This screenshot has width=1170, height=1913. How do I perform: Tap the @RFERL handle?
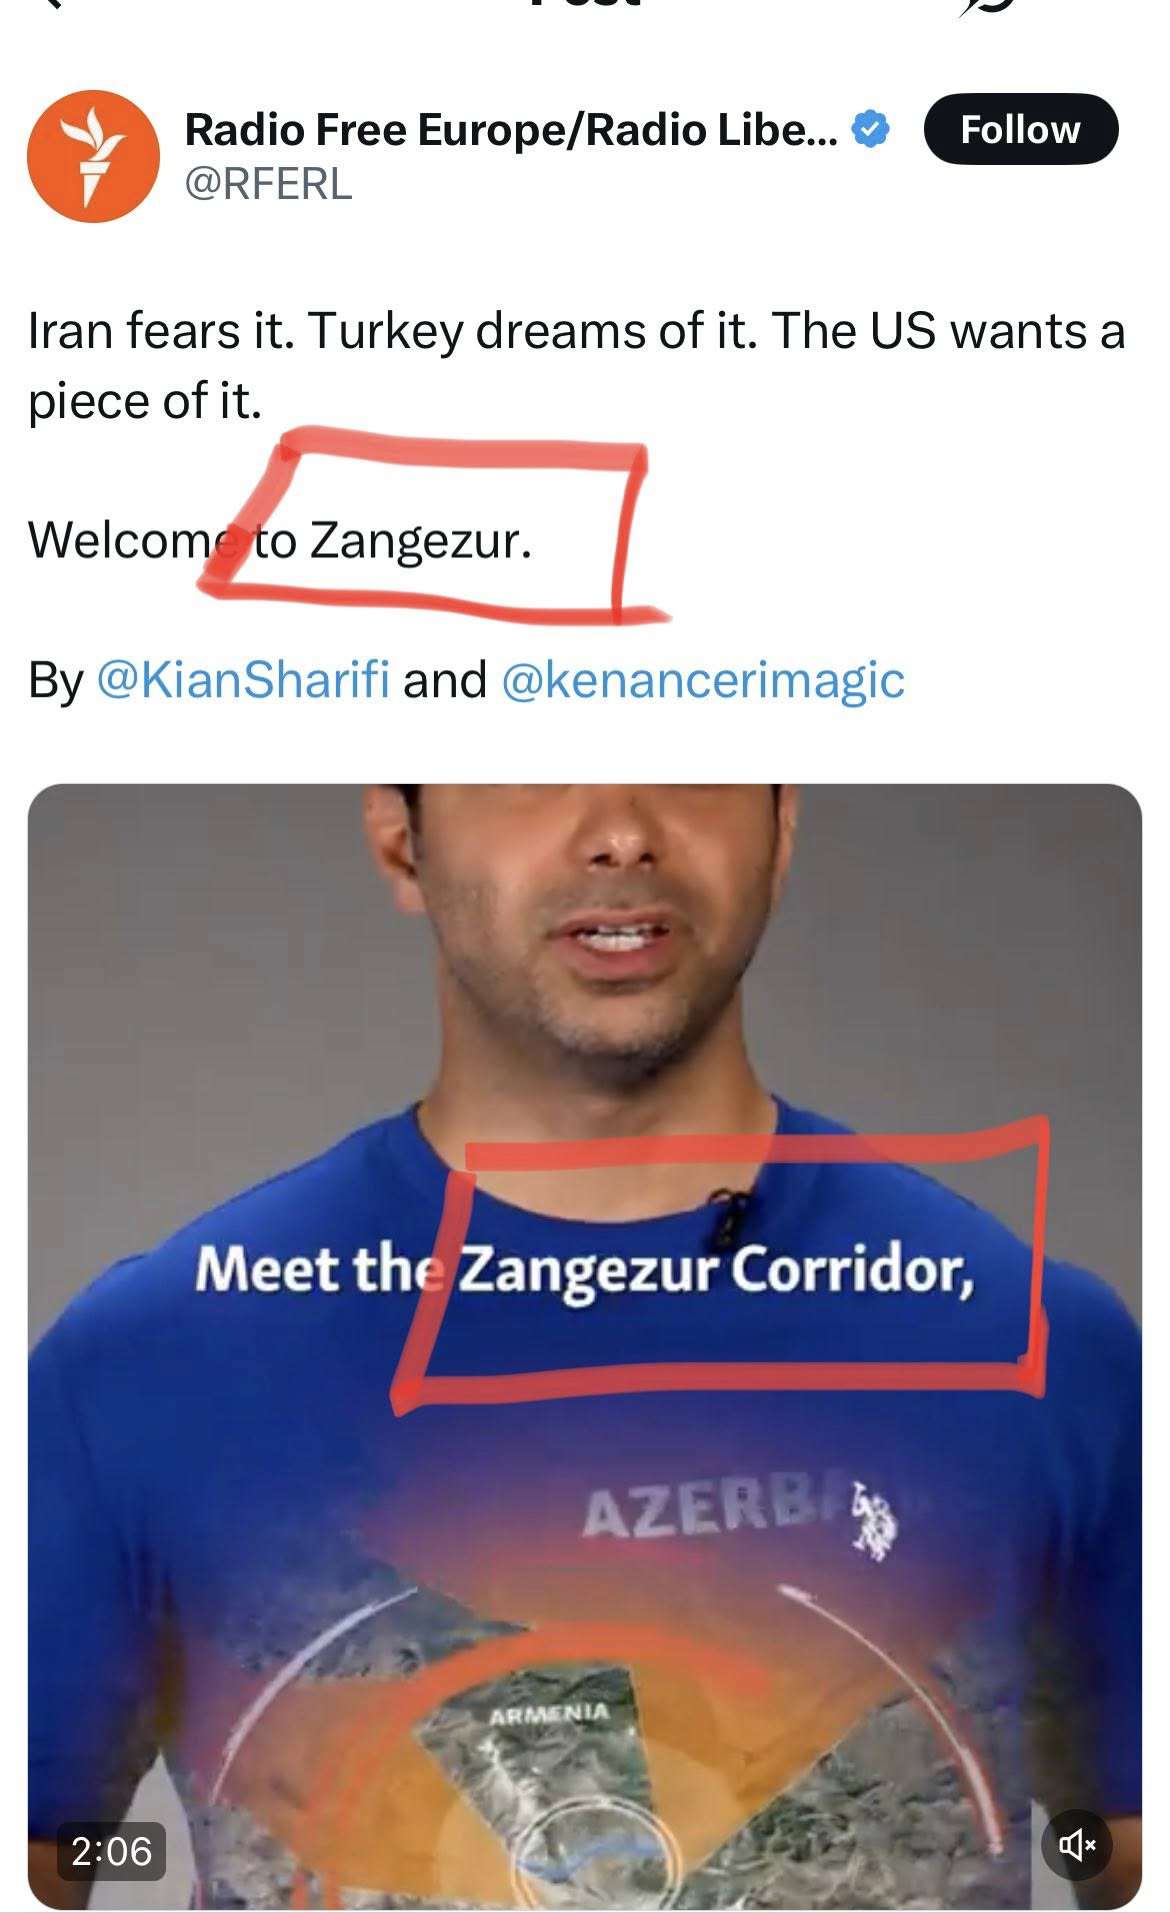269,184
